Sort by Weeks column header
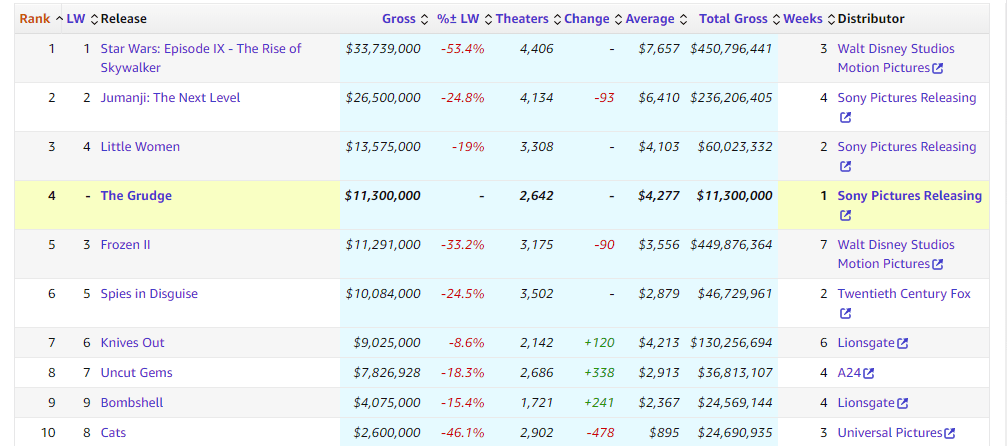The image size is (1007, 446). [803, 19]
